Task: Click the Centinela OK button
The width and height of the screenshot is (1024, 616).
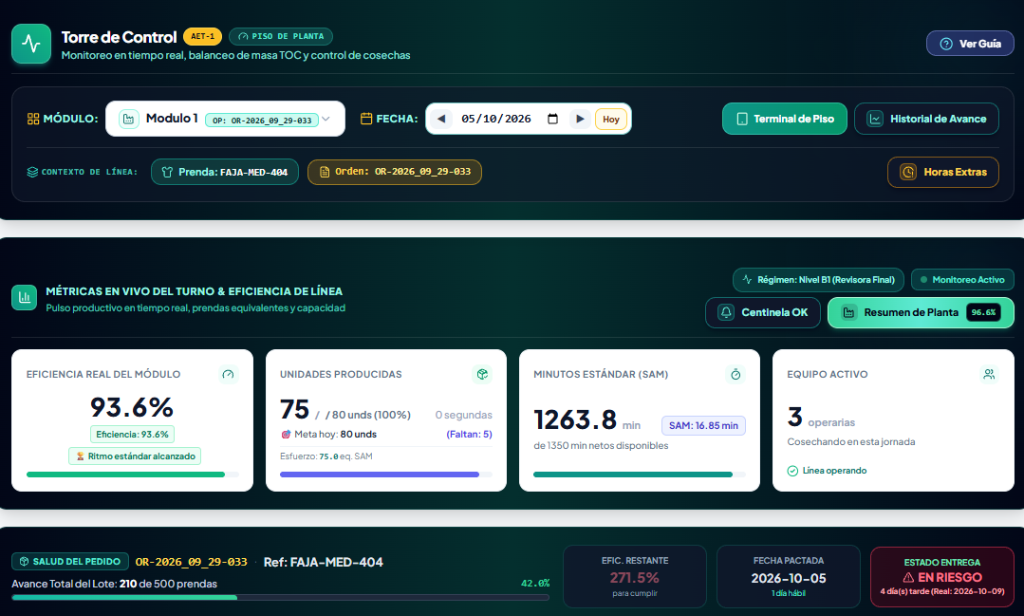Action: tap(763, 312)
